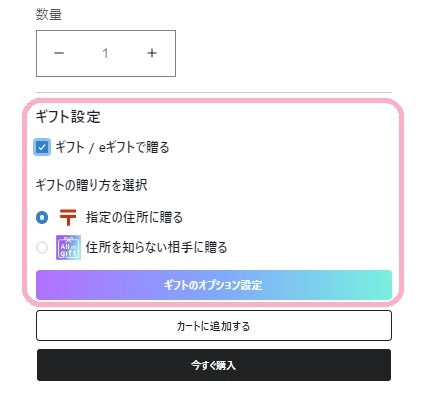Click the ギフトの贈り方を選択 heading

(92, 185)
